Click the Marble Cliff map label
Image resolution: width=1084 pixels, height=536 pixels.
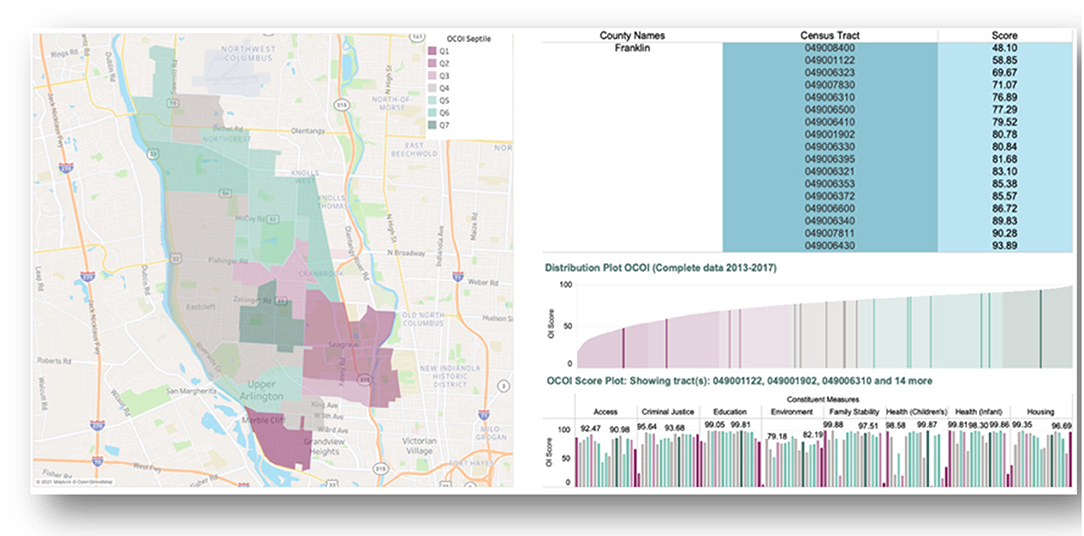point(262,421)
